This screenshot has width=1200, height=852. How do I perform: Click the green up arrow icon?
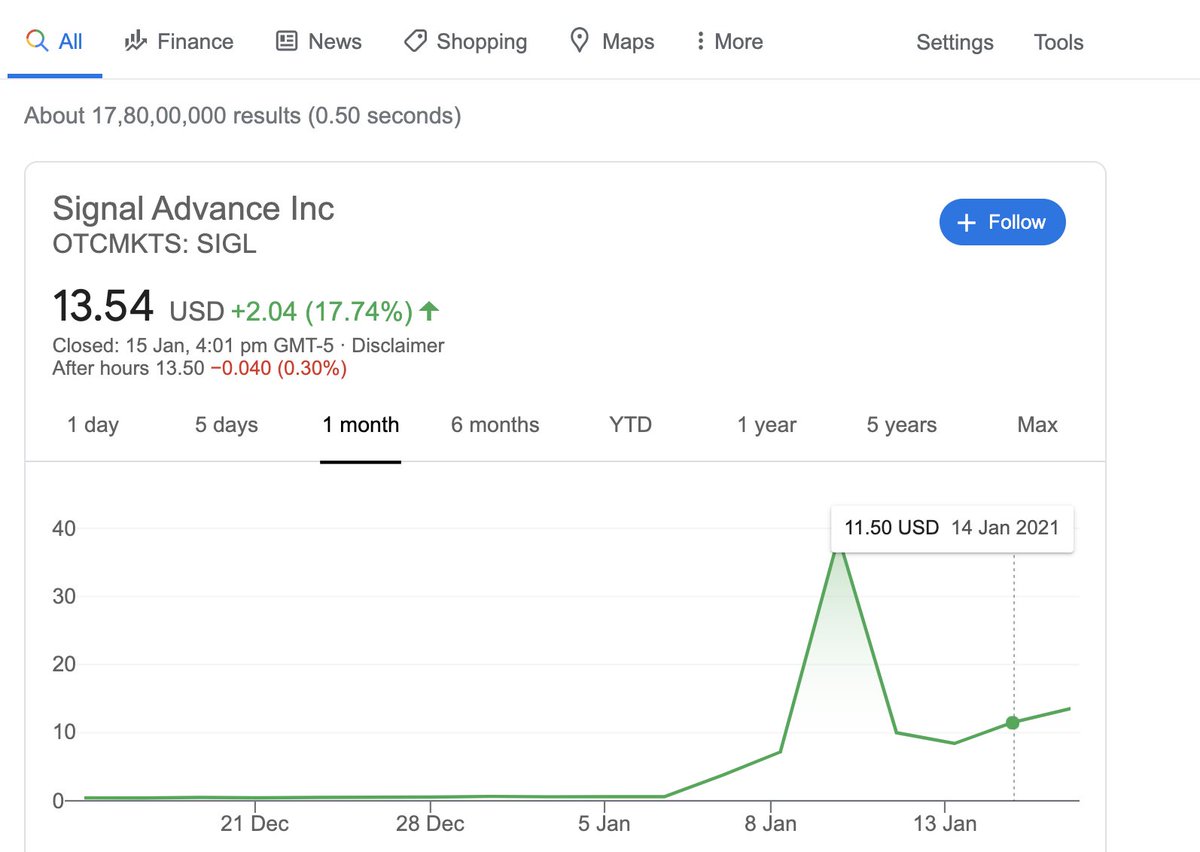429,312
